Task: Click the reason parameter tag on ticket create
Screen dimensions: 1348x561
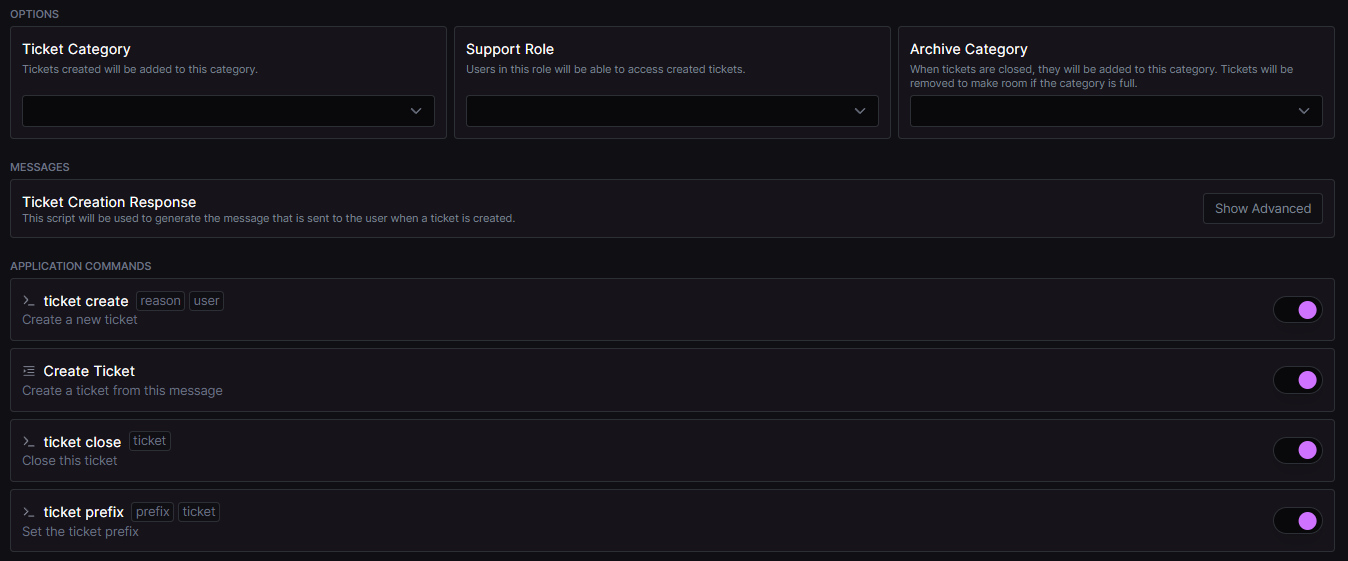Action: point(160,301)
